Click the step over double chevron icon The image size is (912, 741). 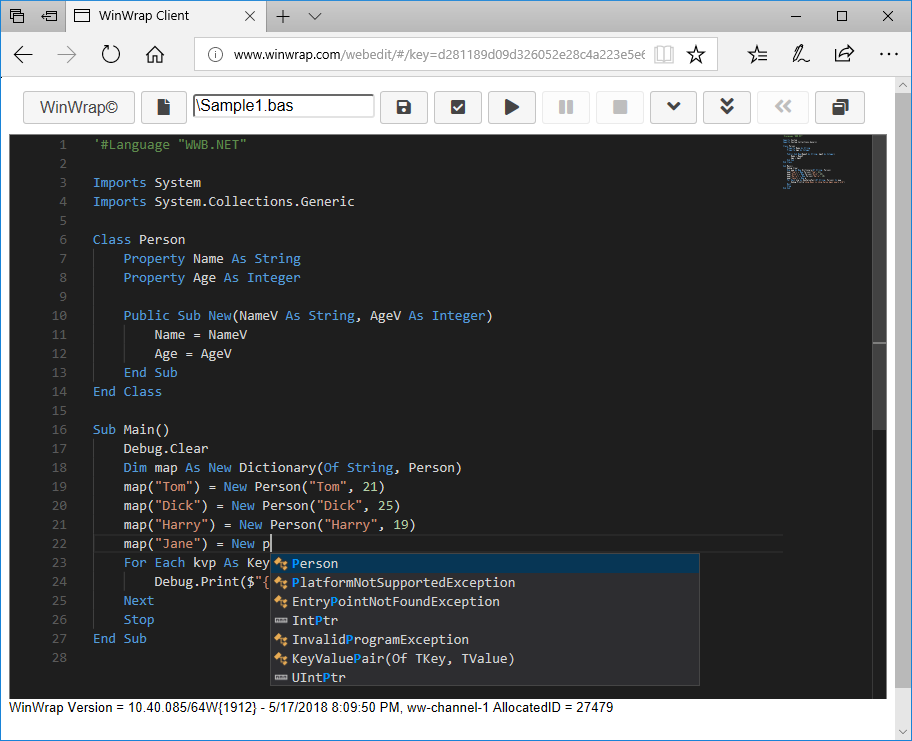click(x=728, y=107)
